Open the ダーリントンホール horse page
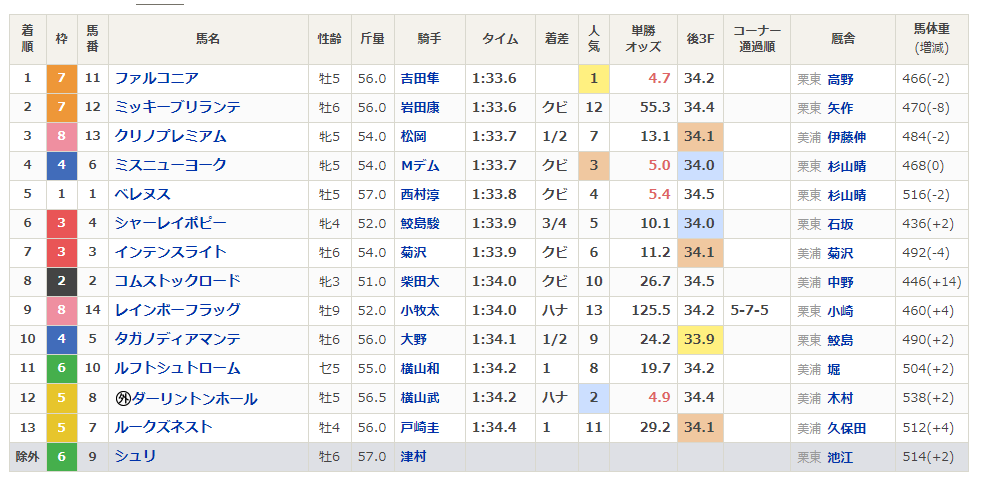The image size is (988, 492). 195,399
